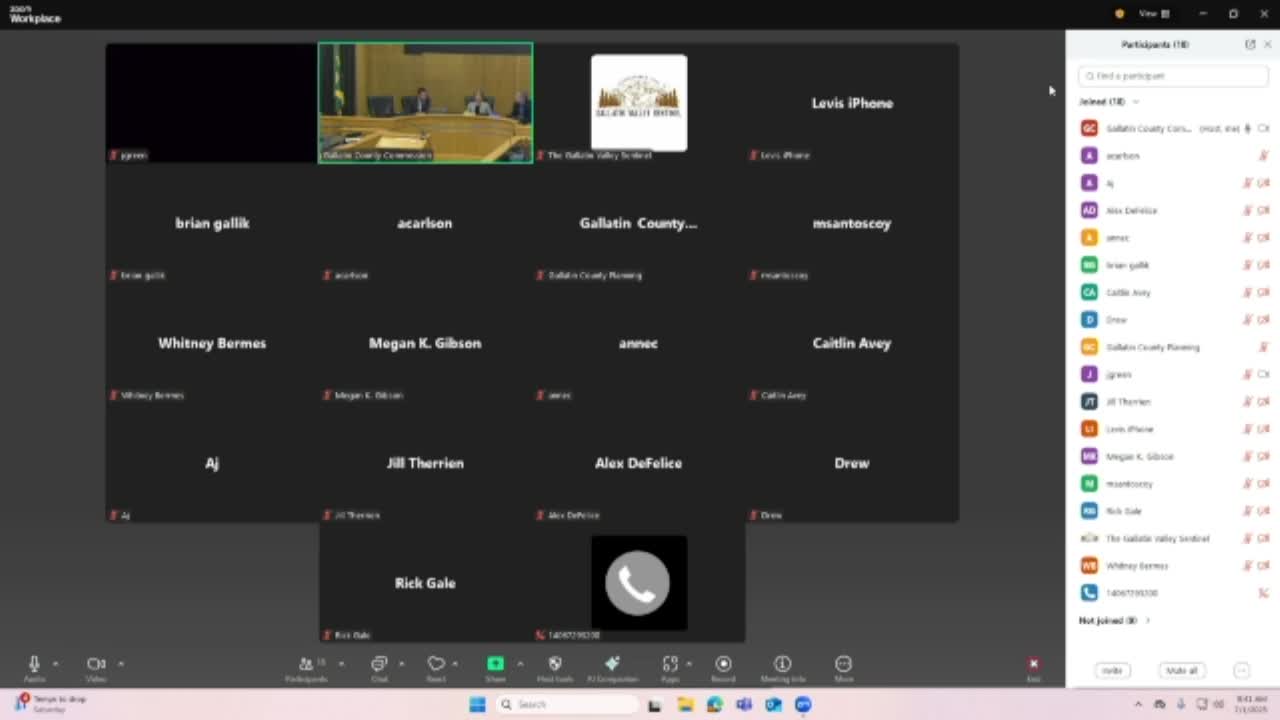This screenshot has height=720, width=1280.
Task: Toggle the muted microphone icon for Caitlin Avey row
Action: (1248, 293)
